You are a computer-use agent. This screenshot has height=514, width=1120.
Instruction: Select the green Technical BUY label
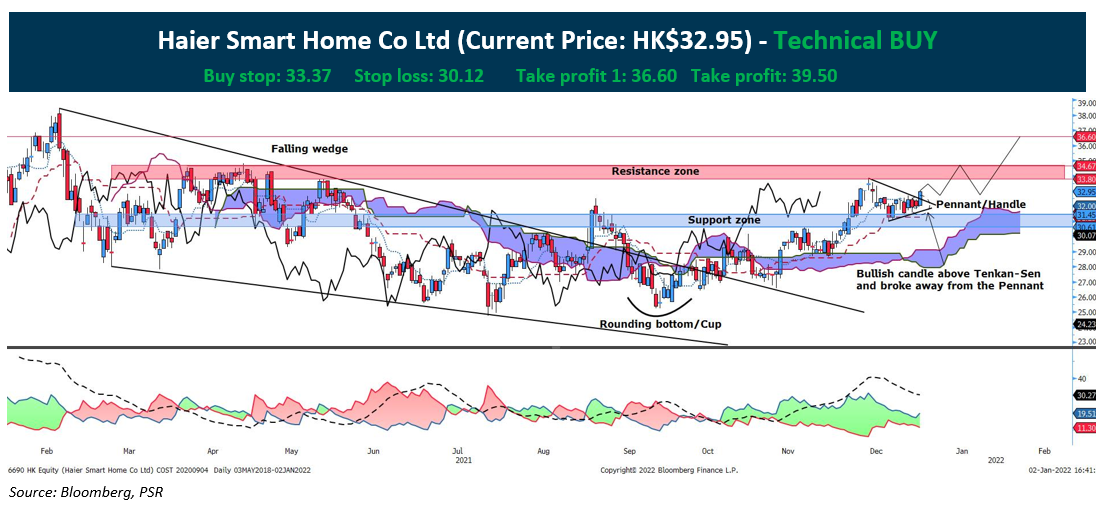click(855, 41)
